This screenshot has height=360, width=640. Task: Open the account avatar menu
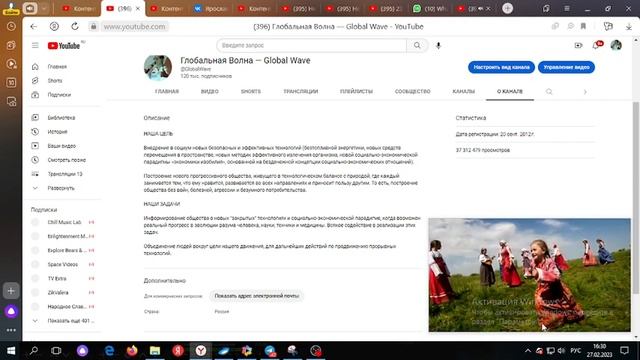coord(616,45)
